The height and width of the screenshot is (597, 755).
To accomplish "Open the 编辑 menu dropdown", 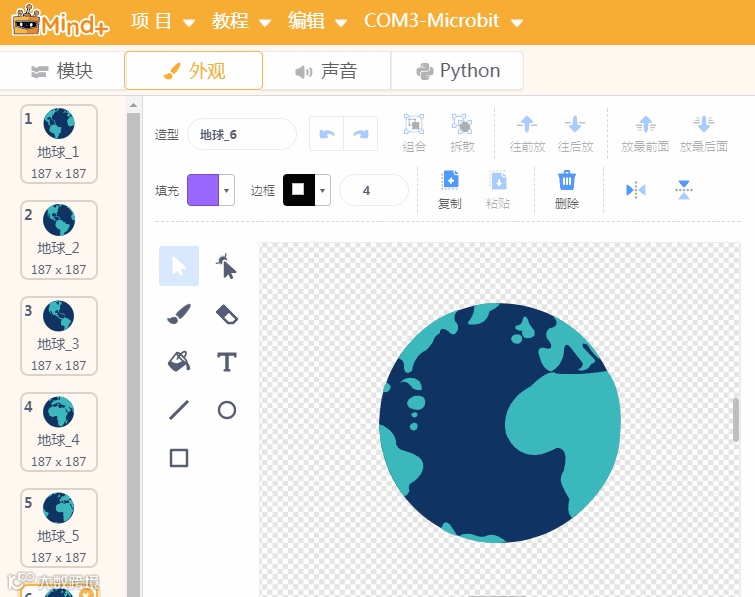I will (x=317, y=21).
